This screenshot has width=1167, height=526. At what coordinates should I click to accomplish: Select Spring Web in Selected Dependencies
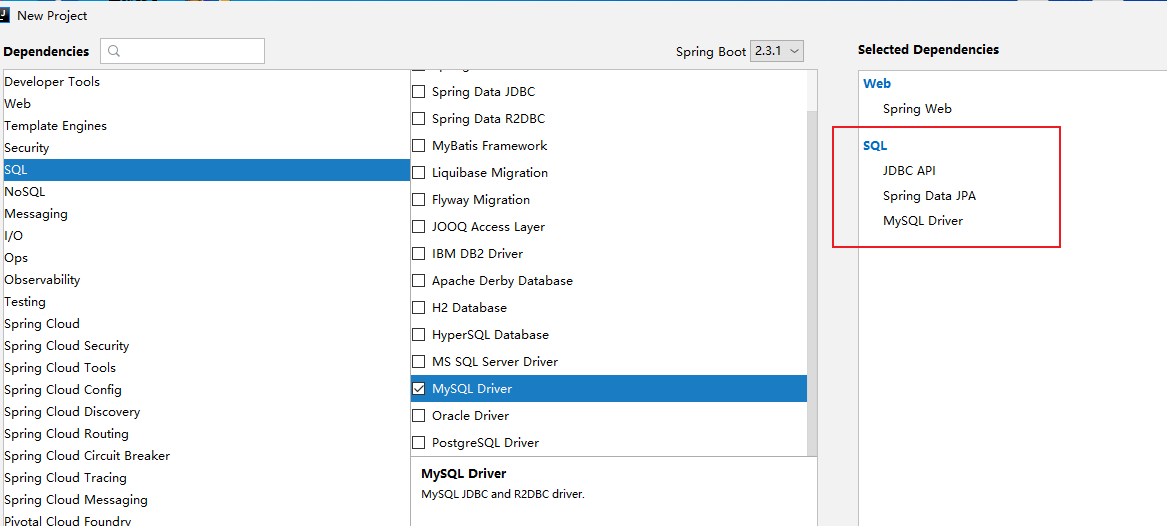[917, 109]
